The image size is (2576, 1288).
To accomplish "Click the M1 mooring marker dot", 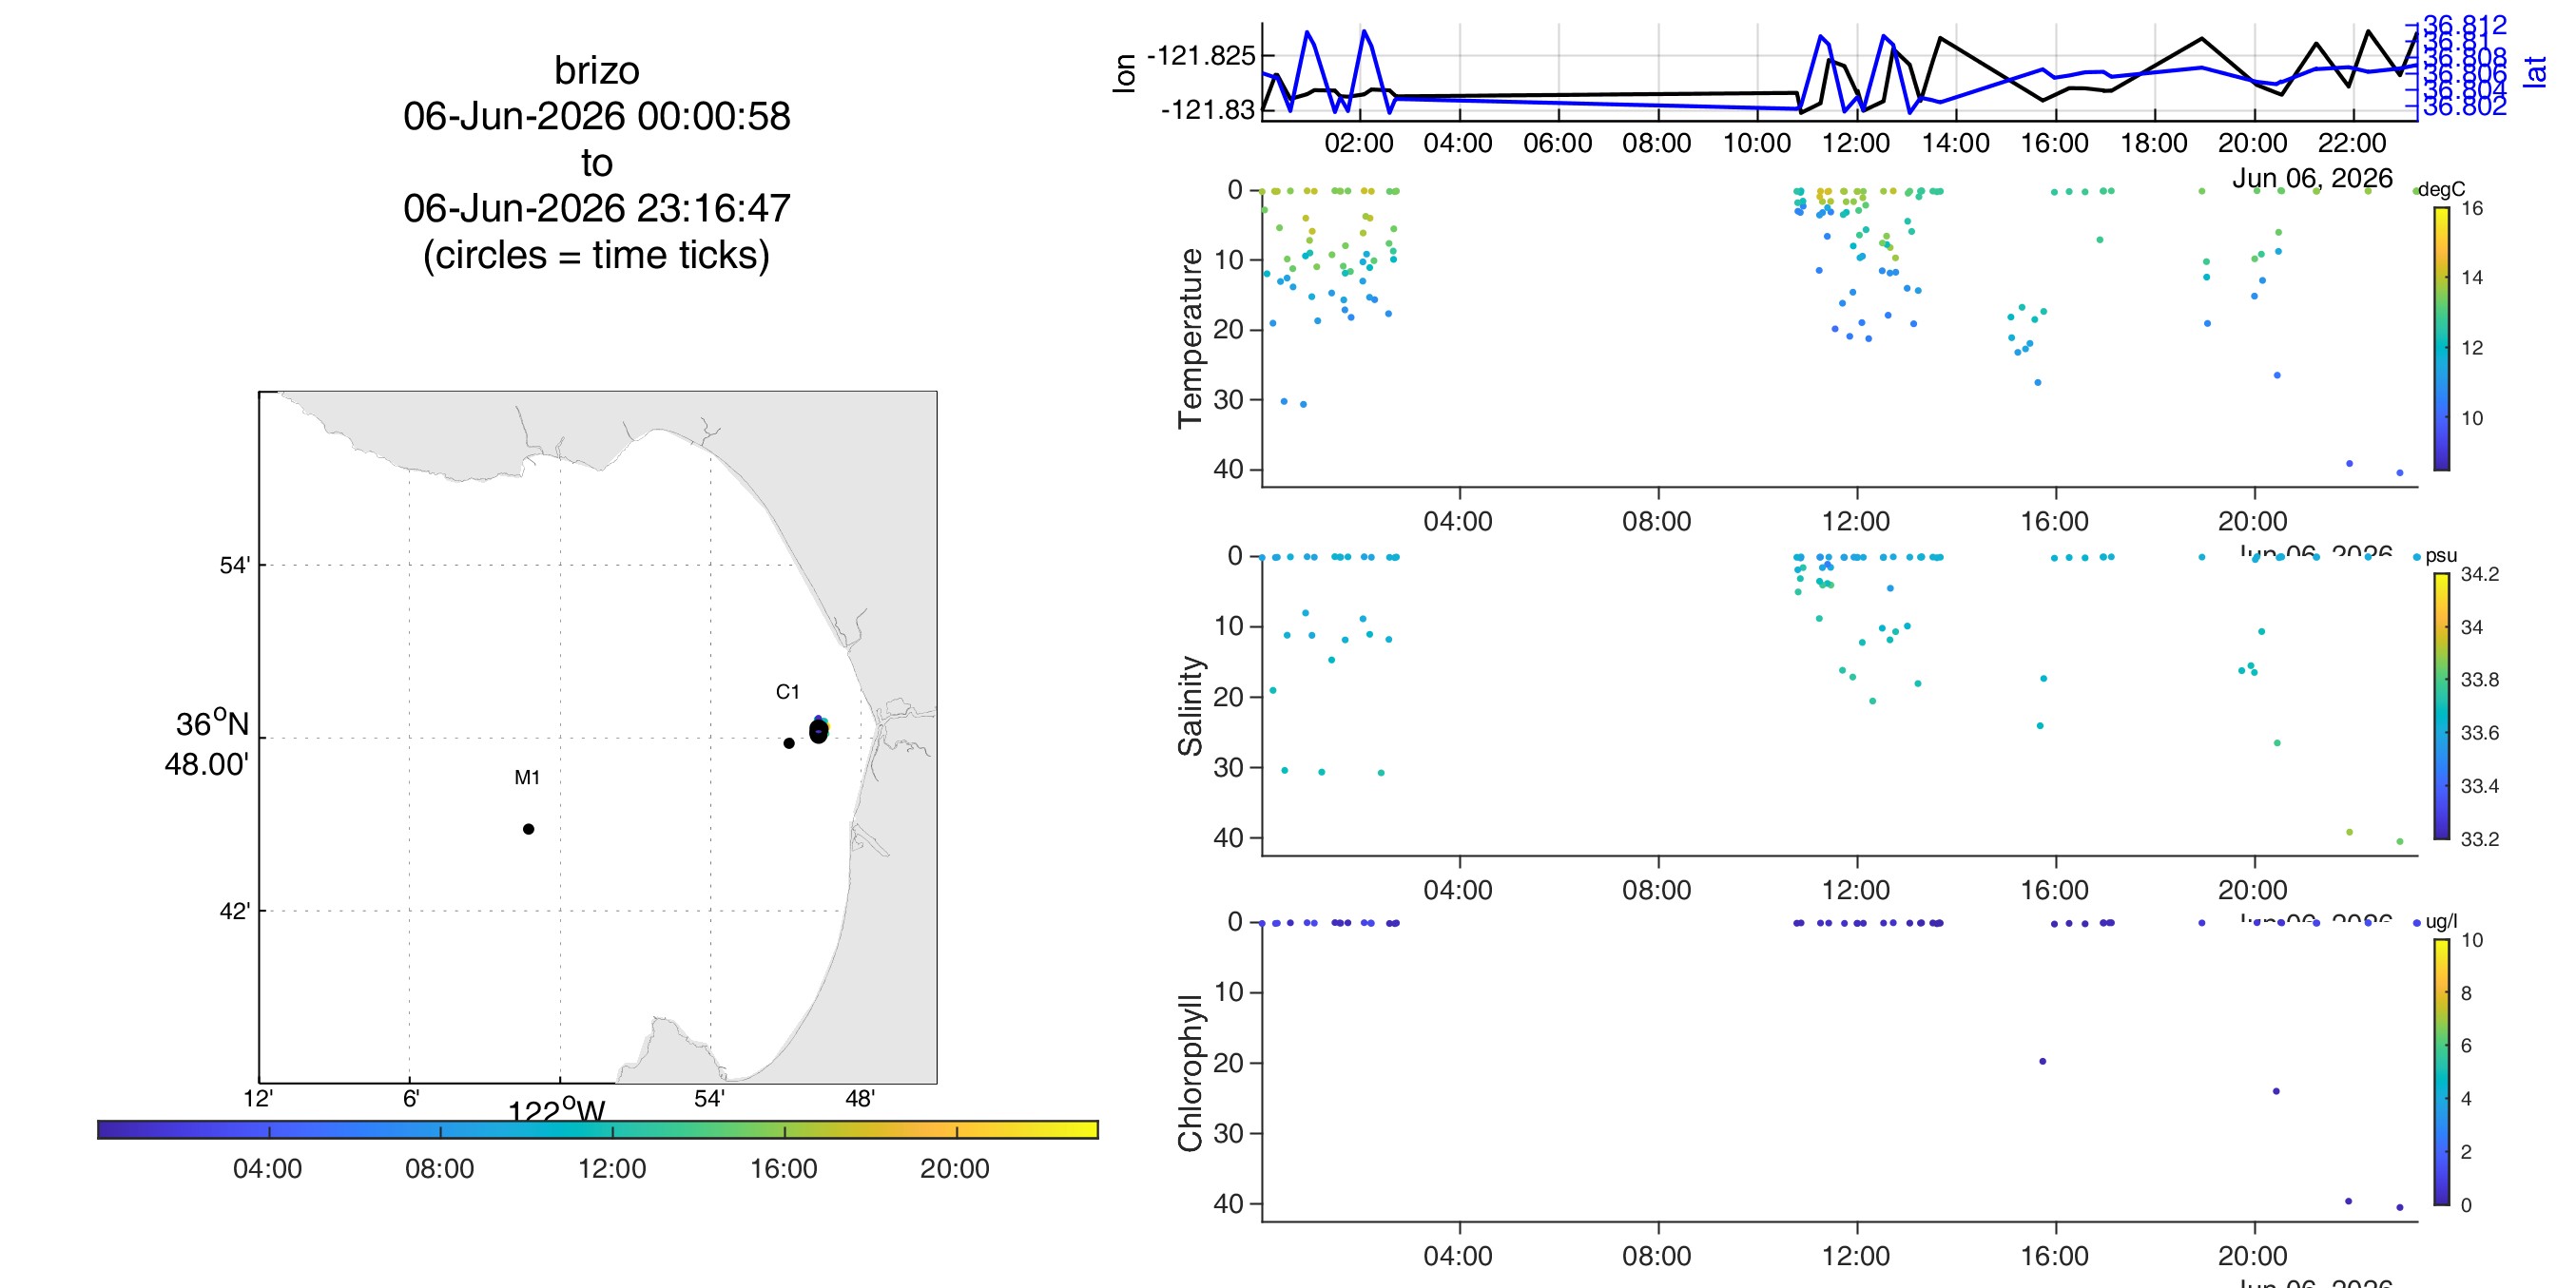I will tap(528, 829).
